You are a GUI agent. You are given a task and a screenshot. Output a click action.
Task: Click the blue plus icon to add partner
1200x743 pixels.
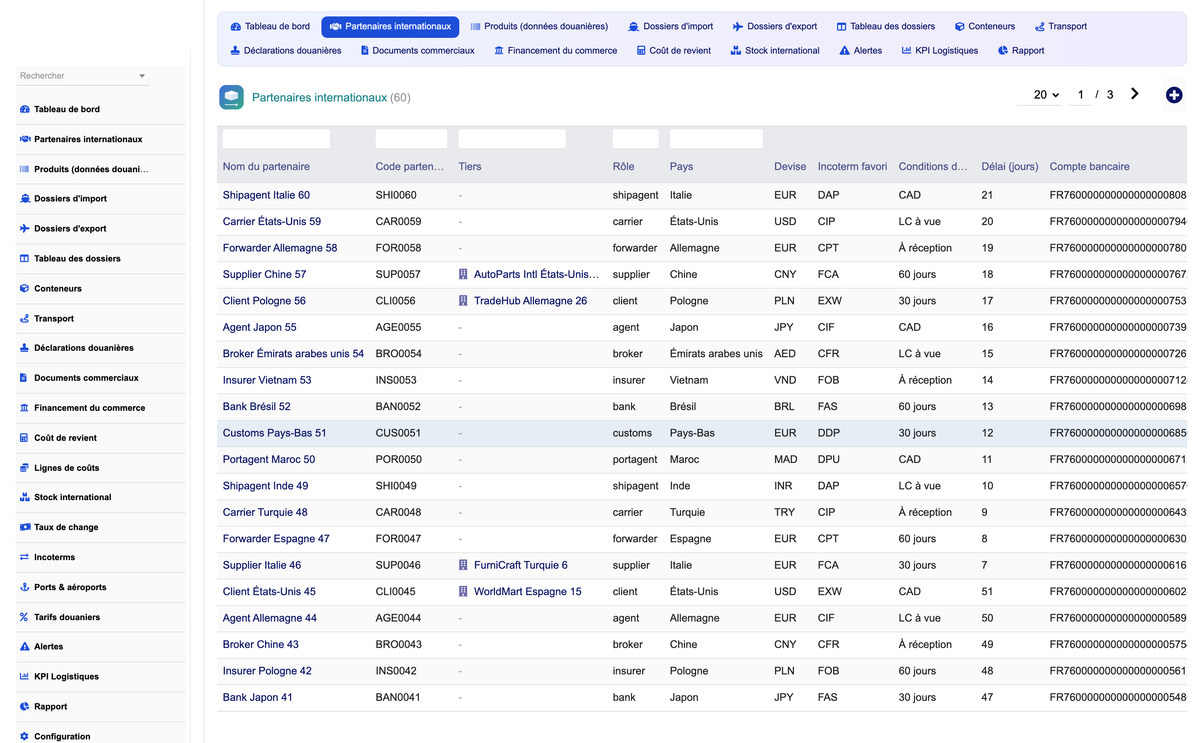pos(1174,95)
